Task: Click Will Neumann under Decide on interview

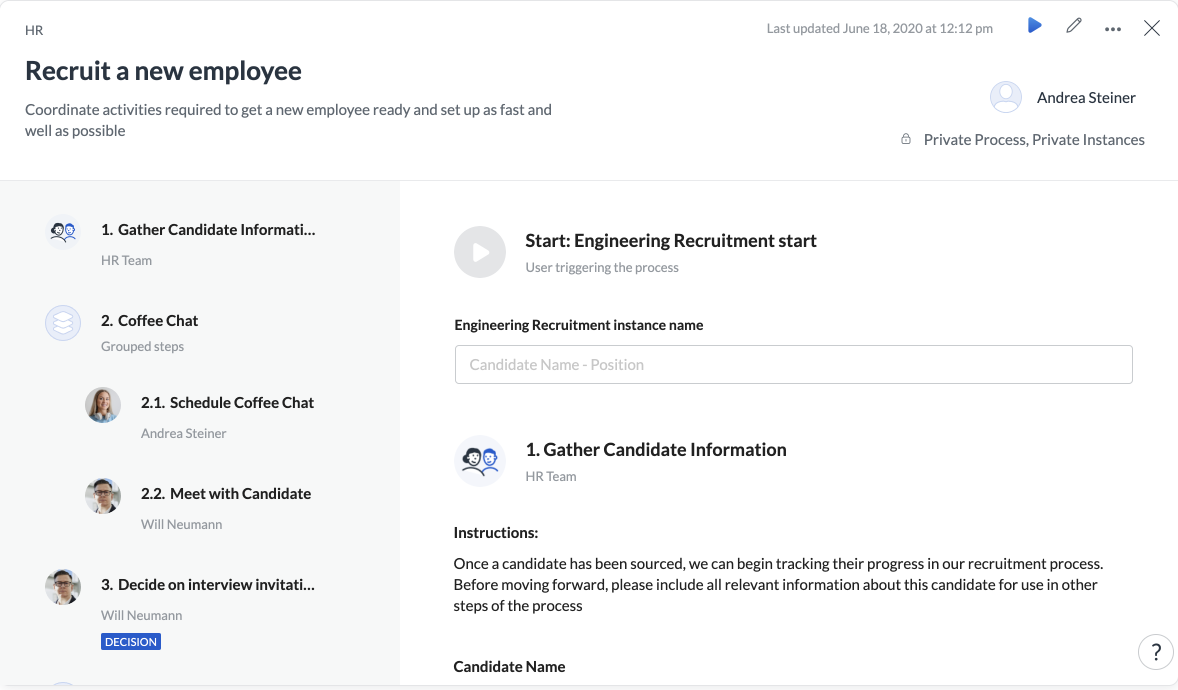Action: point(141,615)
